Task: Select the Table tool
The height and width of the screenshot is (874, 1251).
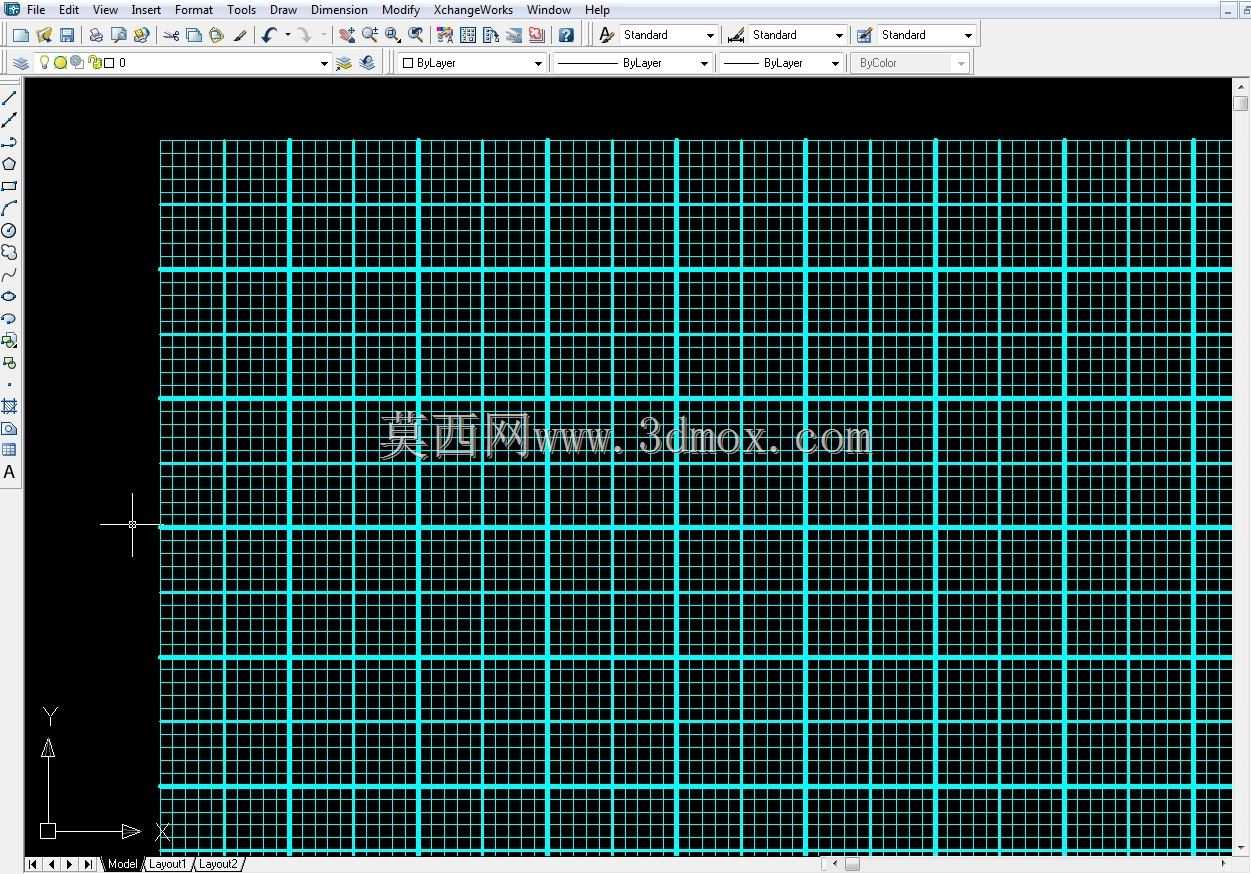Action: [x=9, y=450]
